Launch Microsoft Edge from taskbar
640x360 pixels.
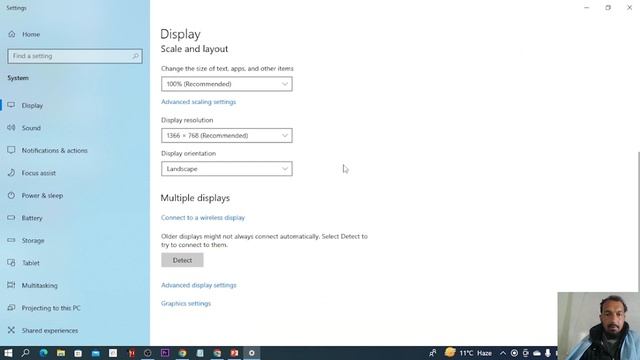coord(43,353)
